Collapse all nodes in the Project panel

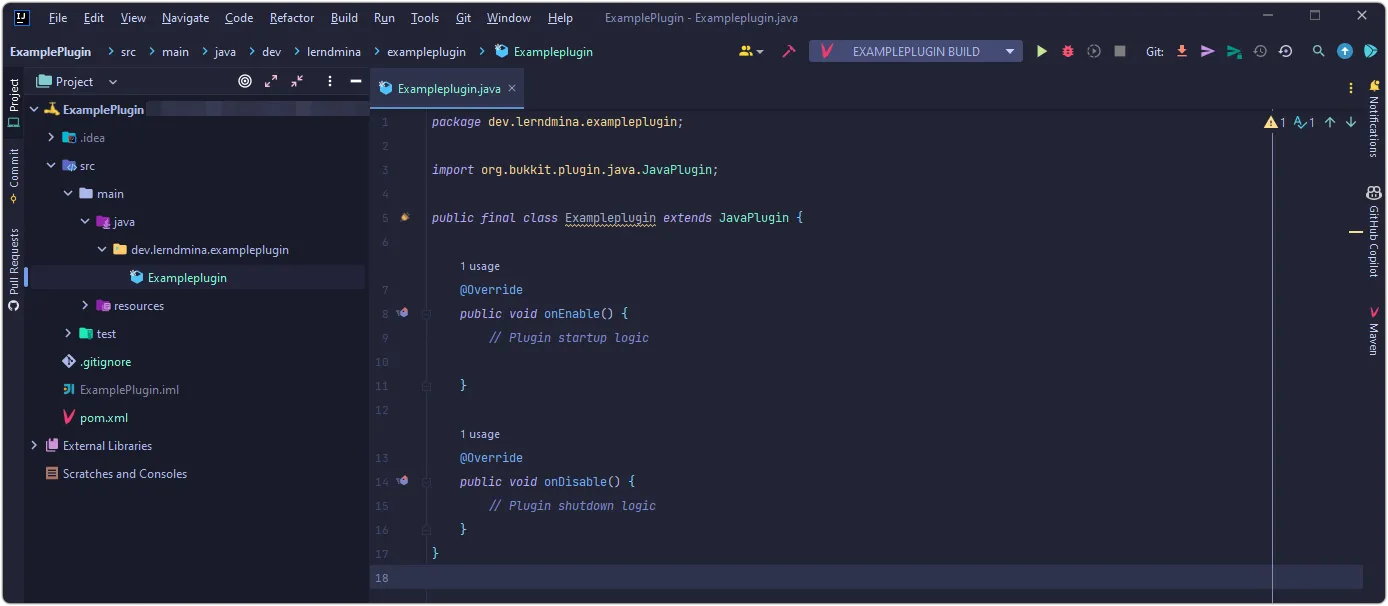(x=297, y=82)
